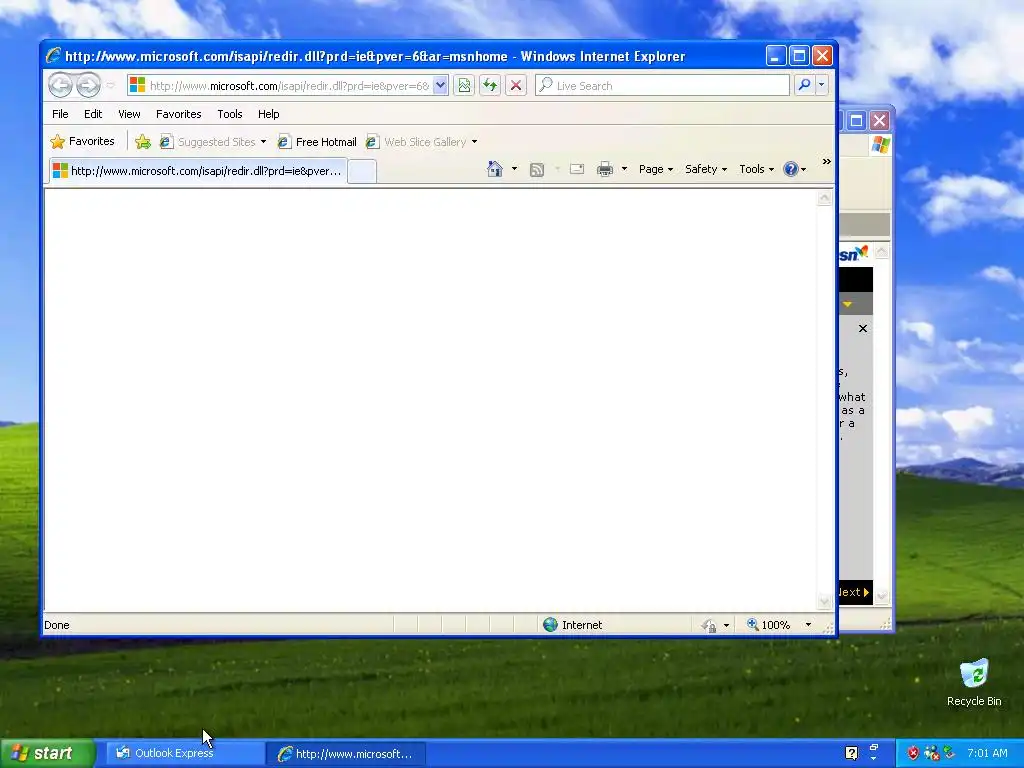This screenshot has width=1024, height=768.
Task: Open the Page command bar menu
Action: (x=656, y=169)
